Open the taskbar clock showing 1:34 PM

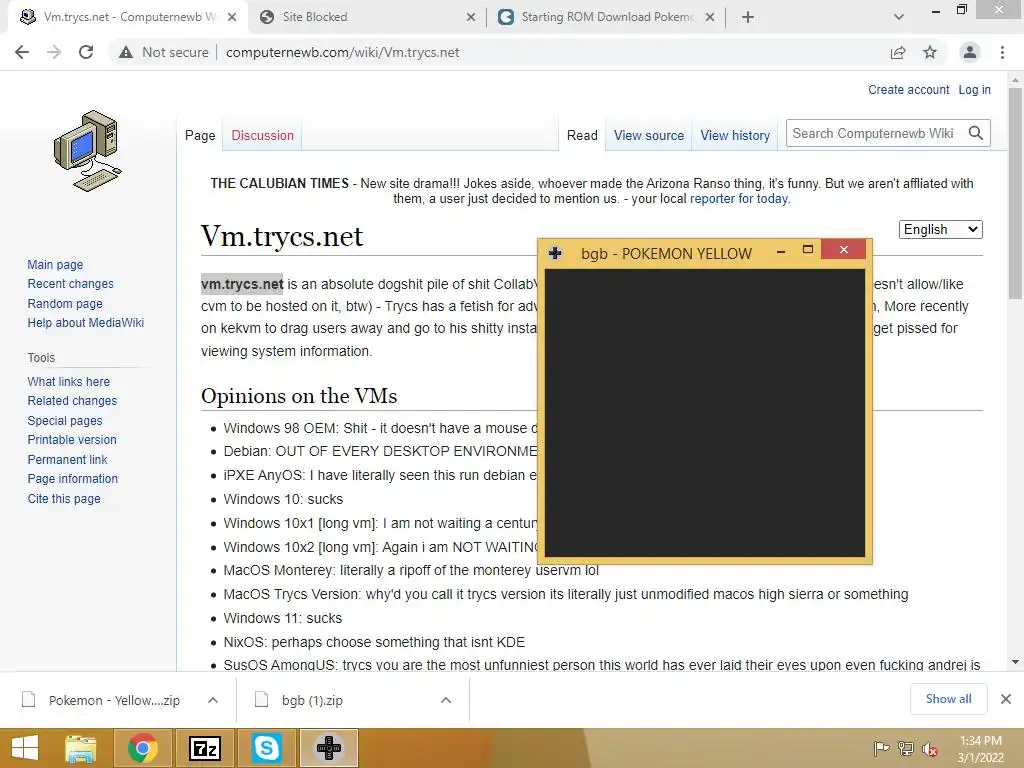(980, 749)
